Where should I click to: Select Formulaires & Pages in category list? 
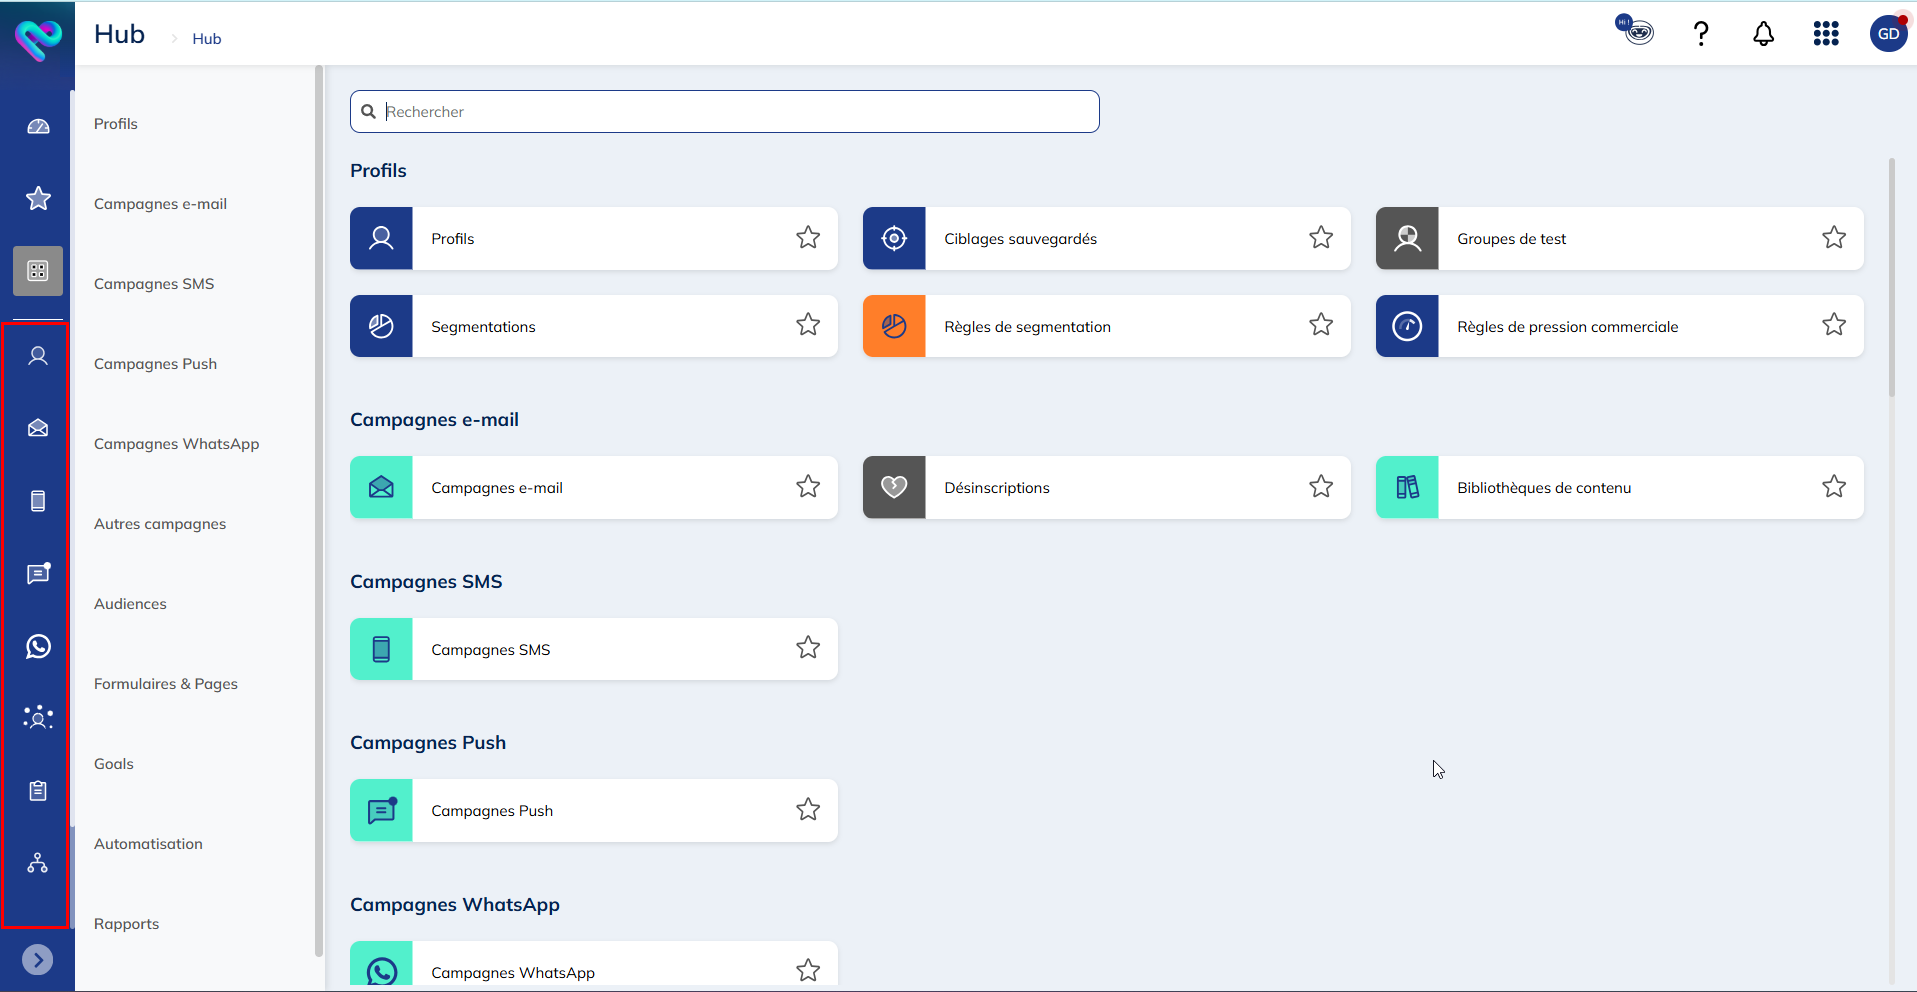pyautogui.click(x=166, y=684)
